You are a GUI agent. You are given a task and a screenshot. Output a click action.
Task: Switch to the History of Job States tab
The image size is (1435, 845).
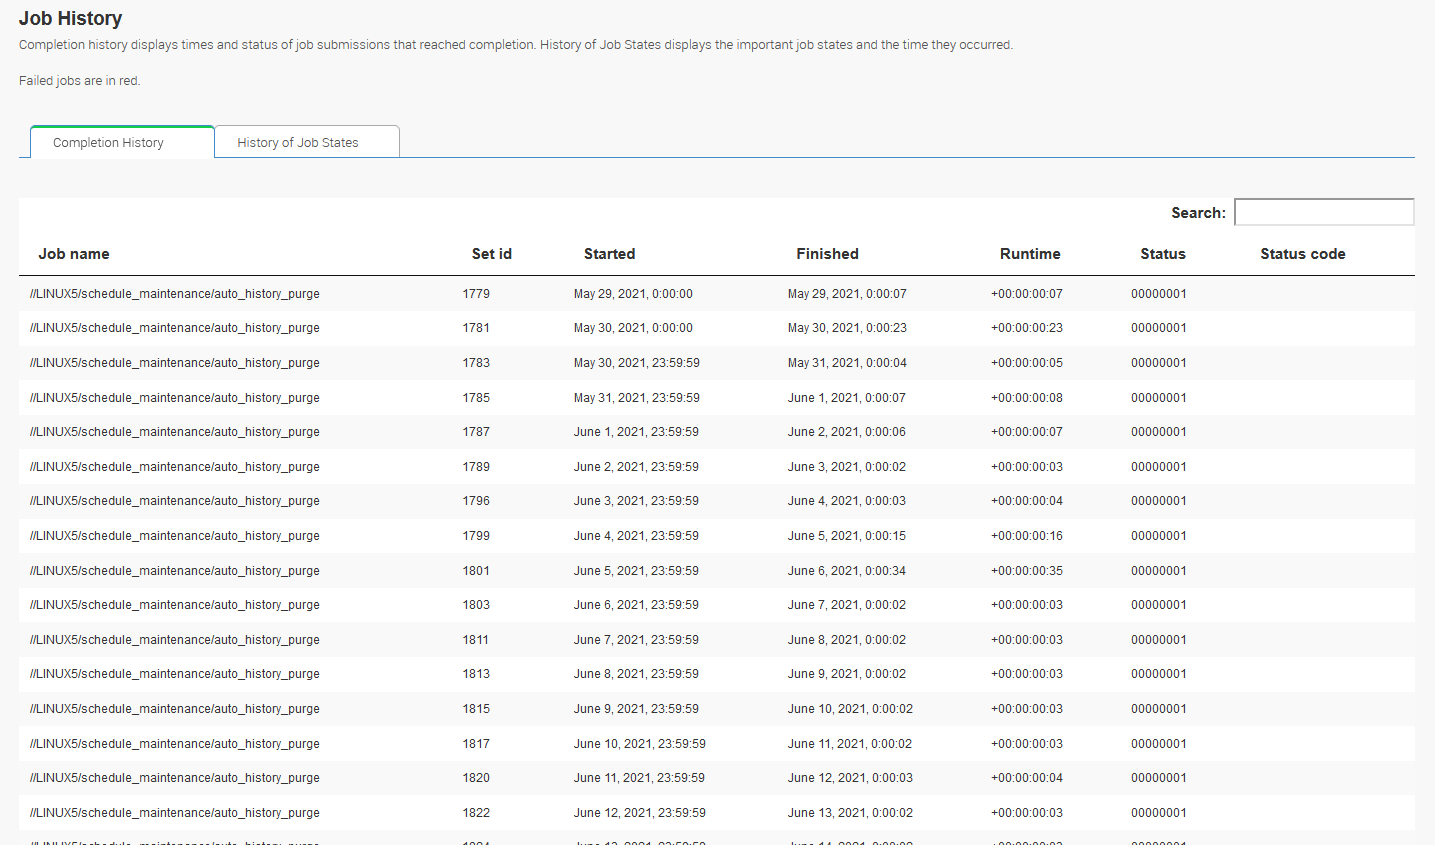[297, 143]
